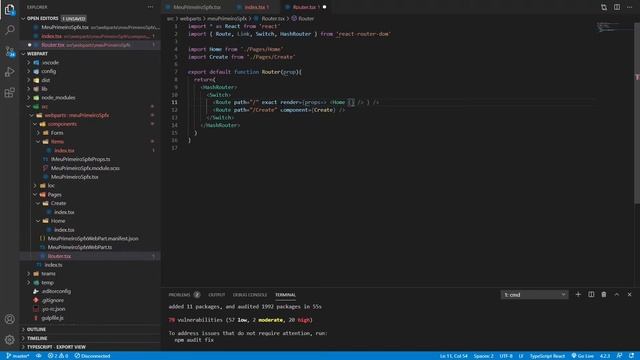Click the compare changes icon in editor toolbar
This screenshot has width=640, height=360.
[x=604, y=7]
